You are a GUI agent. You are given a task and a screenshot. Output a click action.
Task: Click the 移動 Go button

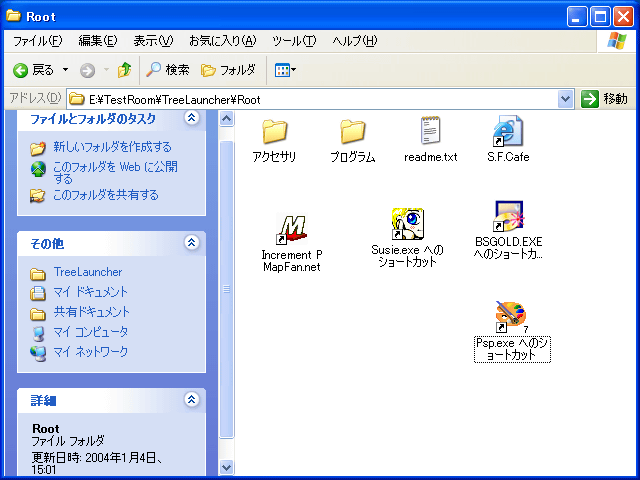point(604,99)
